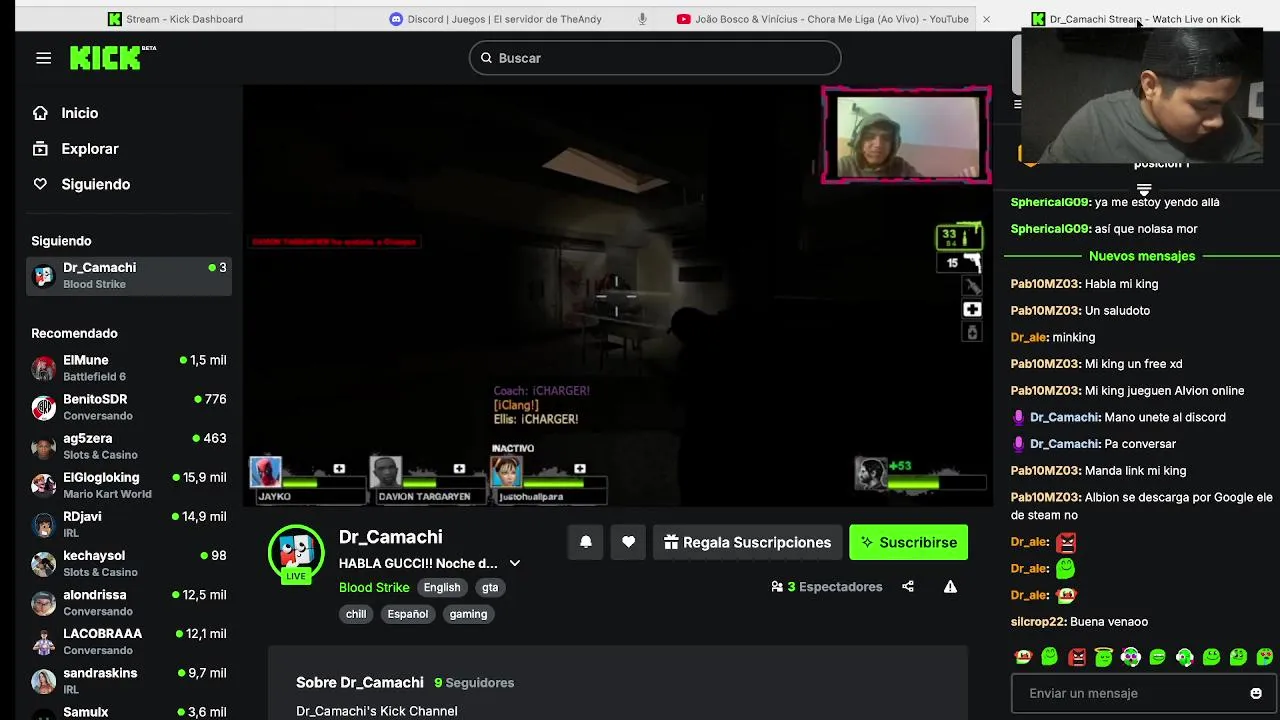
Task: Click Pab10MZ03 'Habla mi king' username
Action: pyautogui.click(x=1045, y=284)
